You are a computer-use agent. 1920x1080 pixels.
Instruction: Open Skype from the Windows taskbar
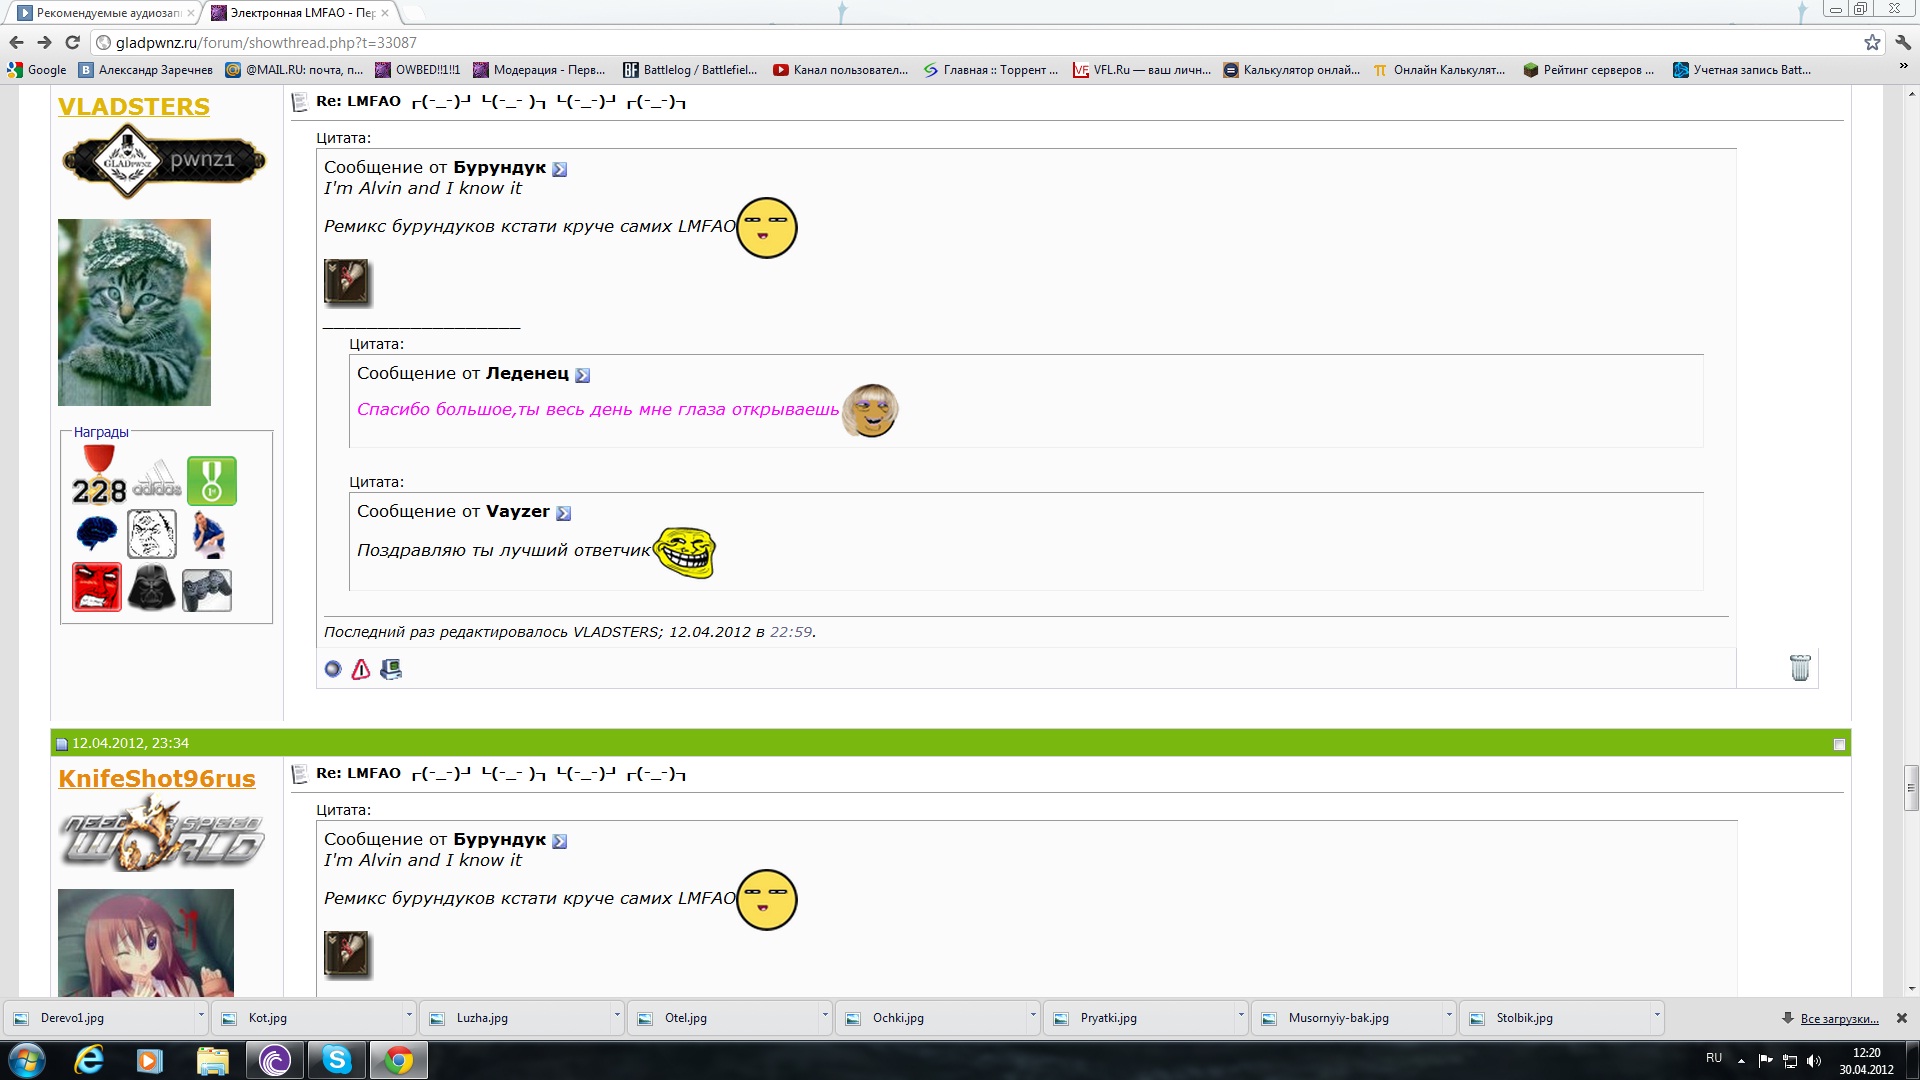(336, 1059)
